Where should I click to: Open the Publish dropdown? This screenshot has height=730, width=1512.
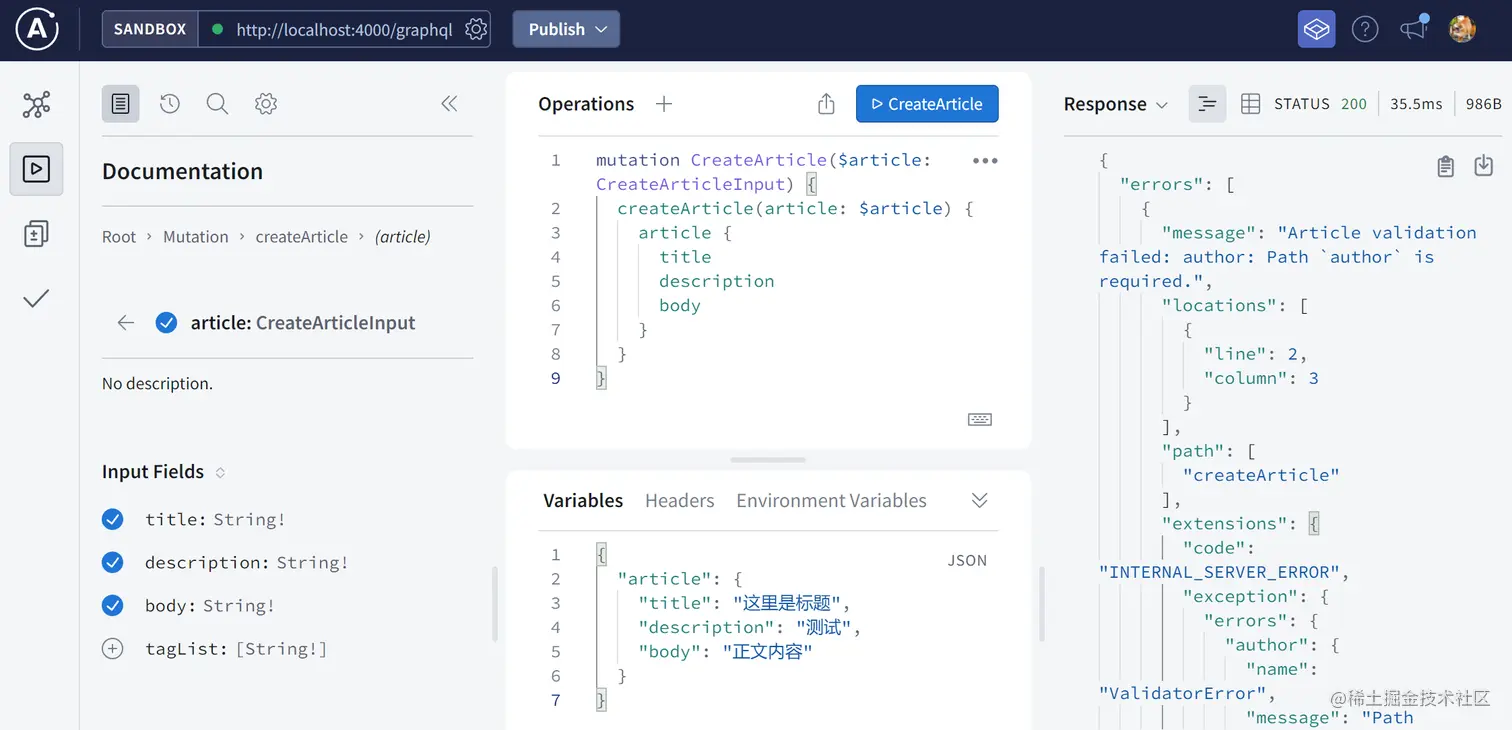(x=567, y=29)
